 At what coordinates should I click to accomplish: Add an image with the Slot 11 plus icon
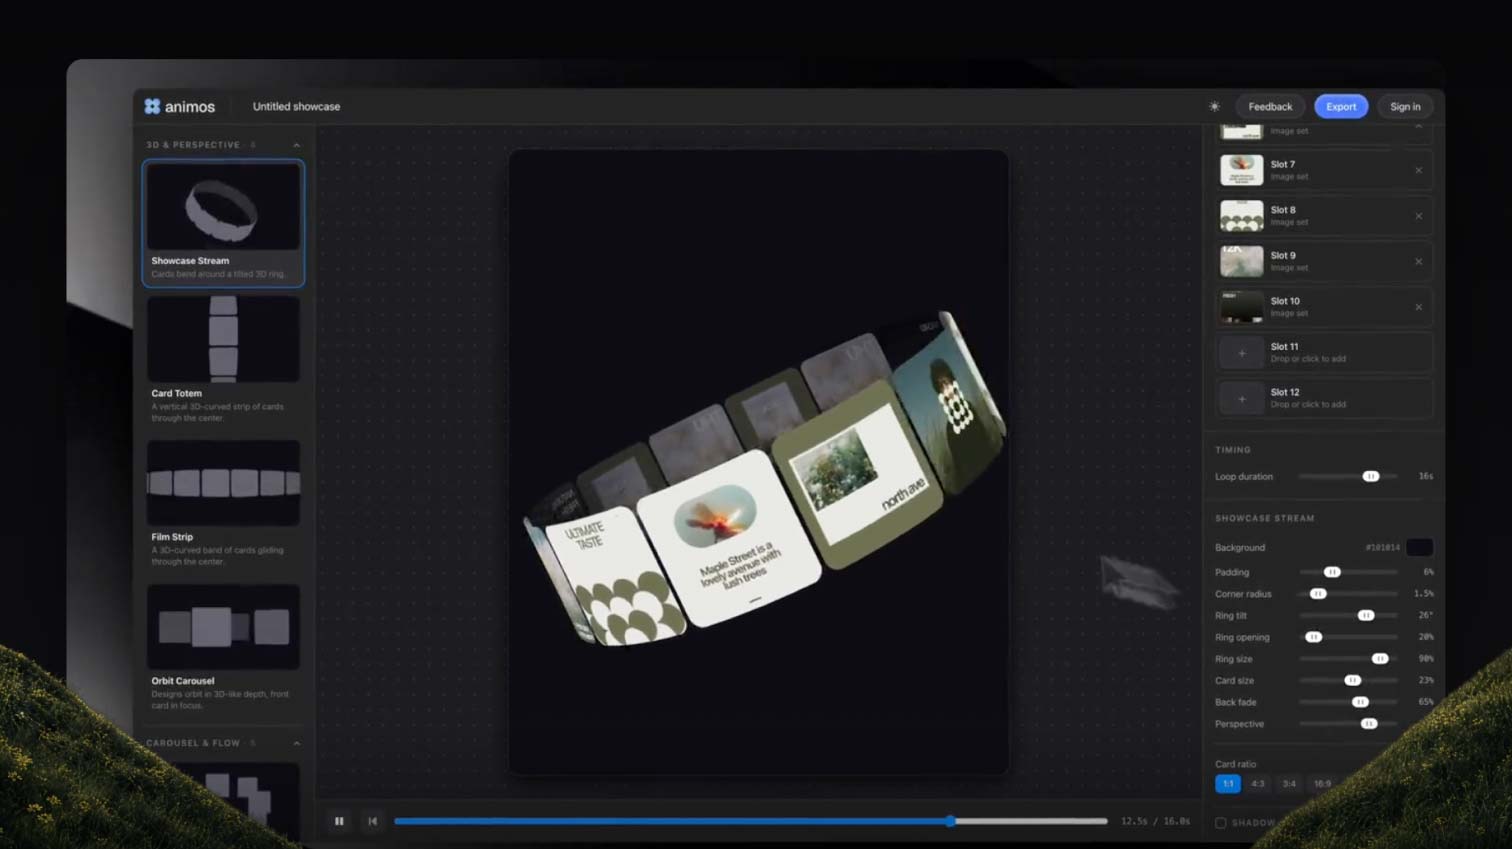(1242, 353)
